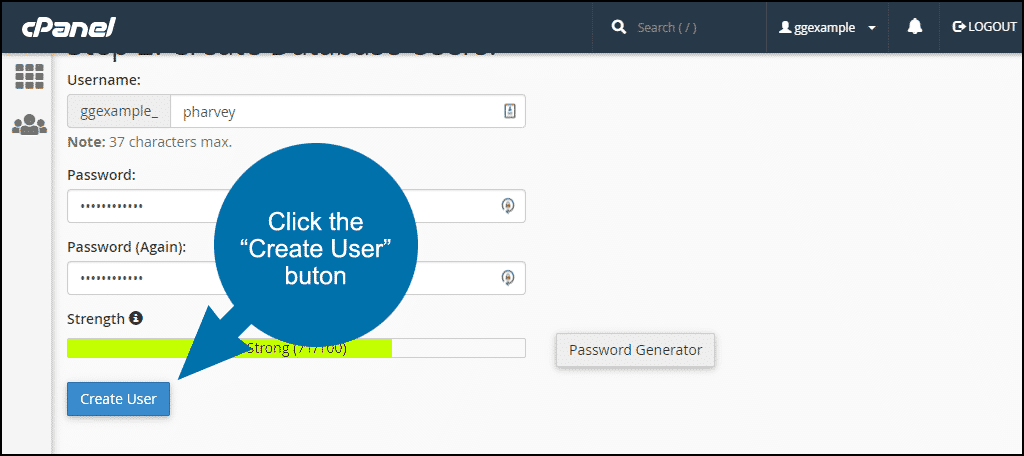
Task: Click the cPanel logo
Action: coord(69,26)
